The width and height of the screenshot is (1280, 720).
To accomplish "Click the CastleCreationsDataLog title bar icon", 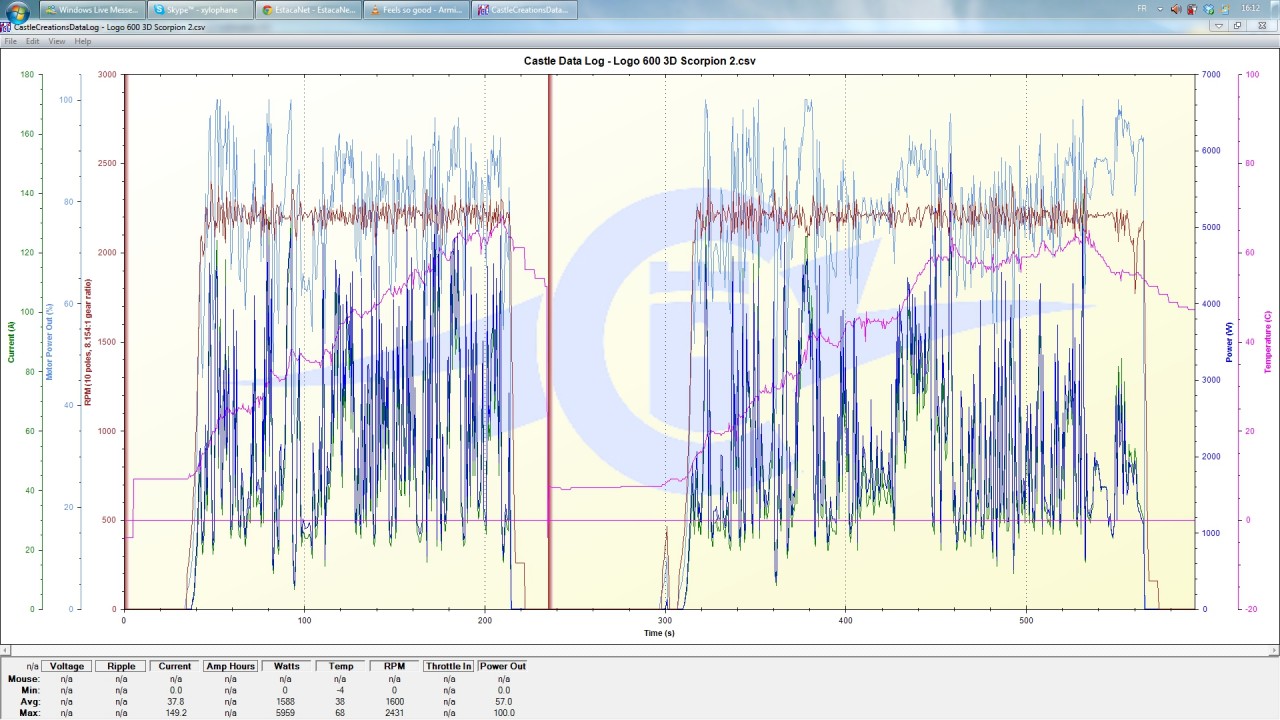I will 6,27.
